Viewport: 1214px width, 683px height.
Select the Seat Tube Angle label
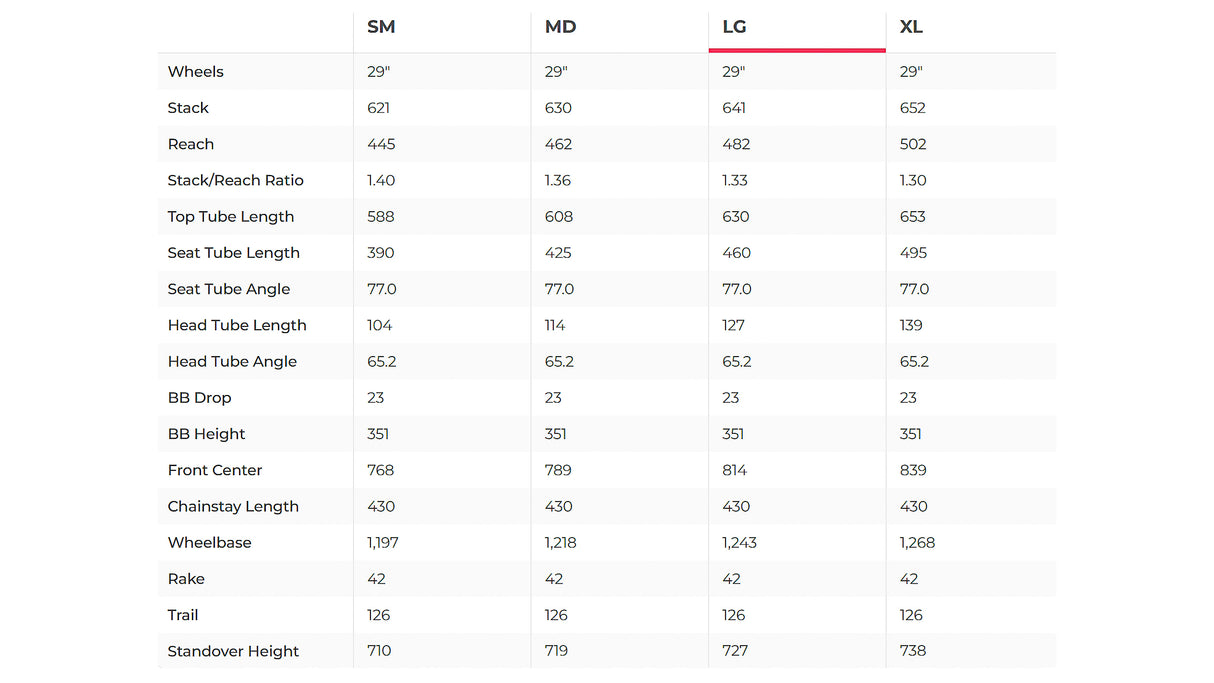(x=229, y=289)
